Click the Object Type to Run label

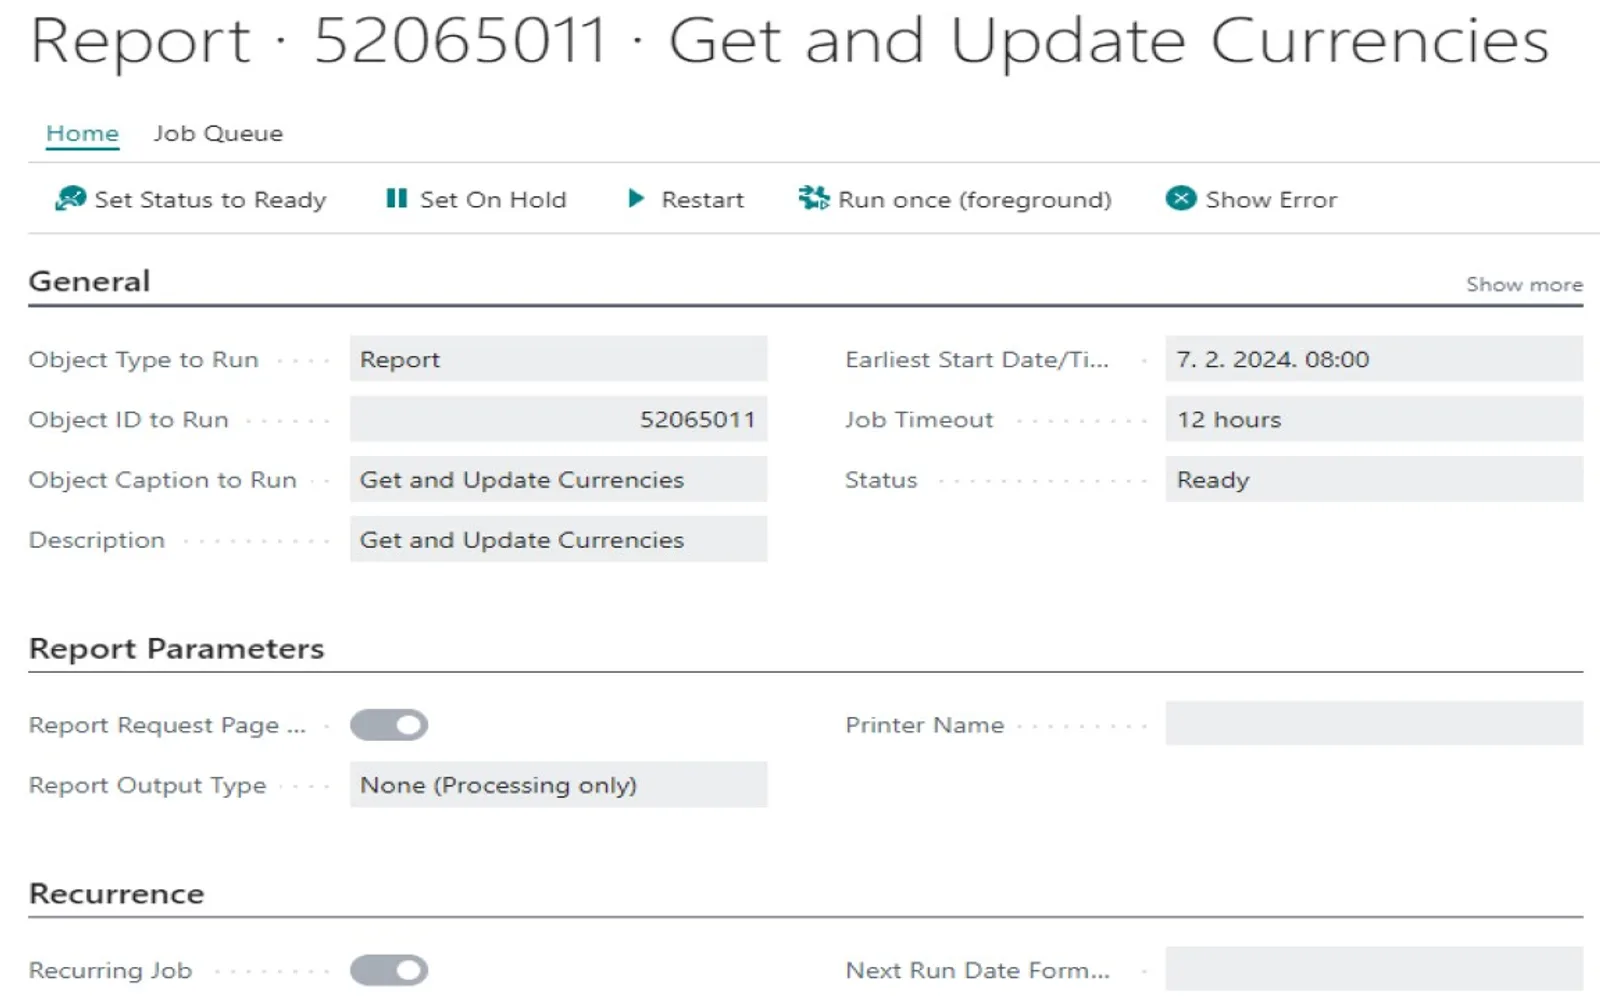(x=143, y=360)
